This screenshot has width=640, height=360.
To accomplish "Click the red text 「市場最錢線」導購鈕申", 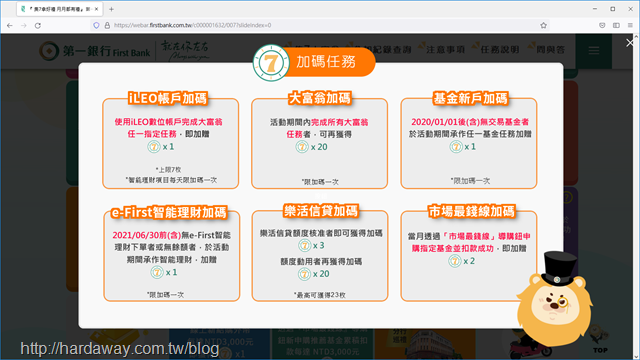I will click(487, 236).
